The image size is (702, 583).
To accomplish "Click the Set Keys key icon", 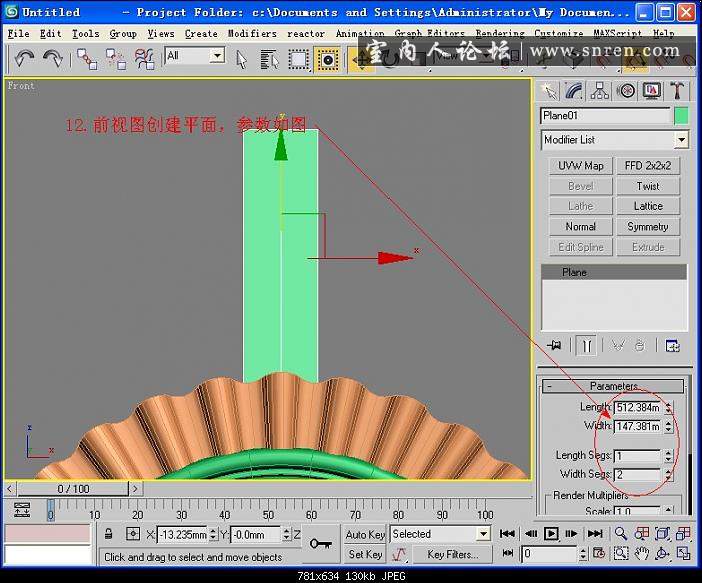I will pyautogui.click(x=321, y=544).
